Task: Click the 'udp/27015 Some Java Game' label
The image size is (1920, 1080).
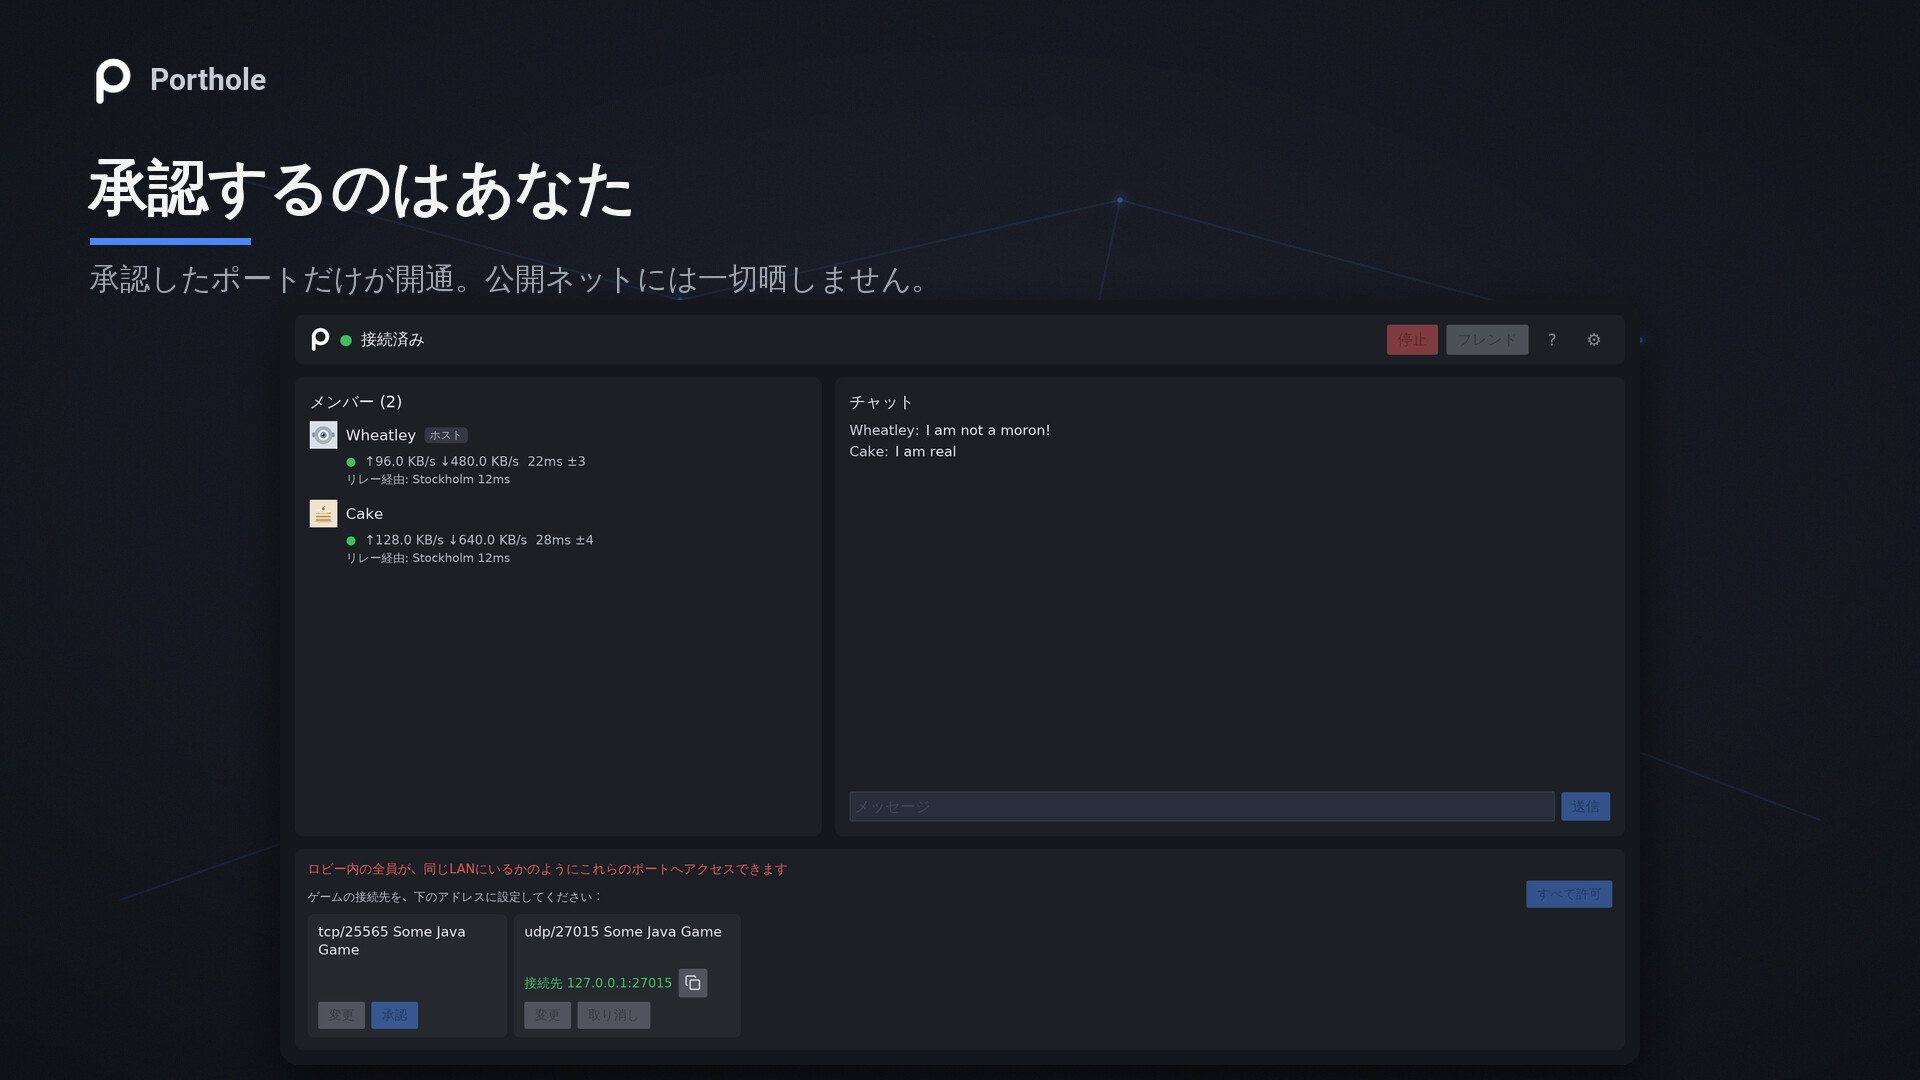Action: (623, 932)
